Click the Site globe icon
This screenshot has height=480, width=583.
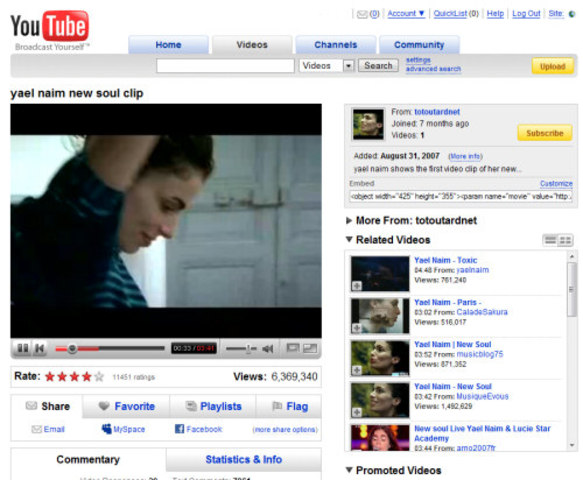click(572, 14)
